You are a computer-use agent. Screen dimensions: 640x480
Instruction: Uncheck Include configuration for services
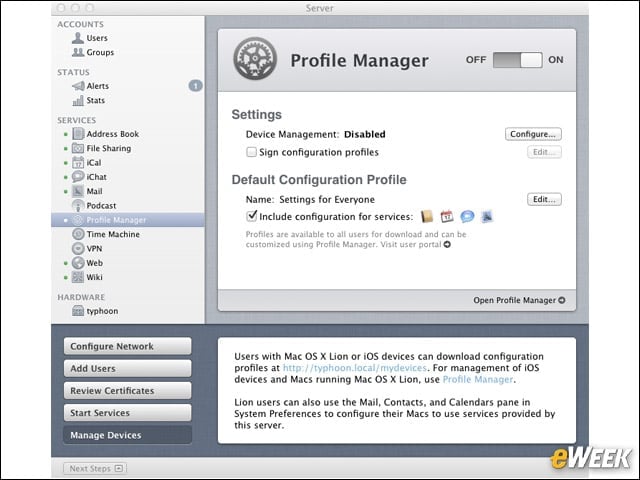click(252, 216)
